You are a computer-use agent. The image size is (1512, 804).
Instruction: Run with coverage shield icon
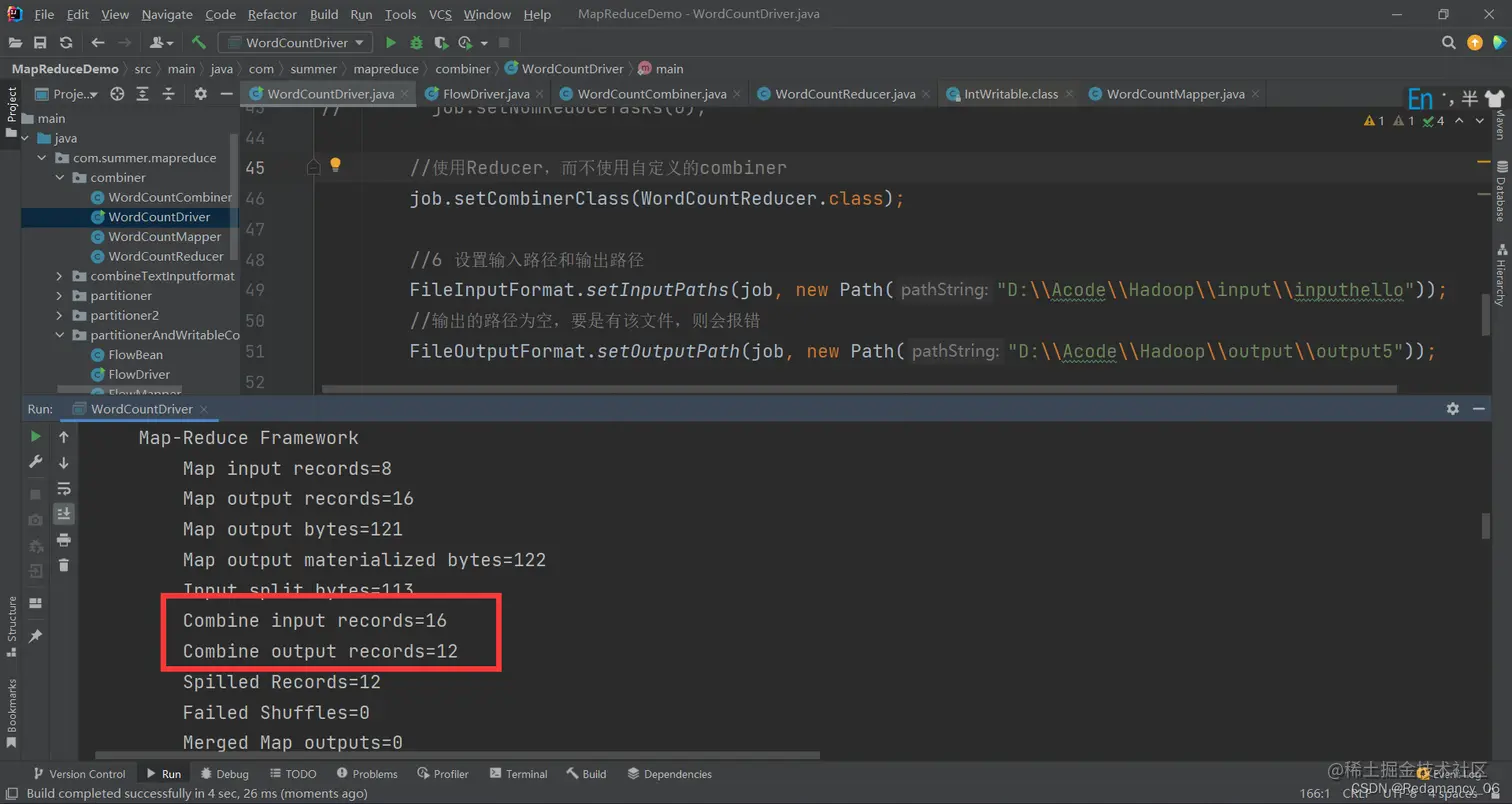coord(440,43)
